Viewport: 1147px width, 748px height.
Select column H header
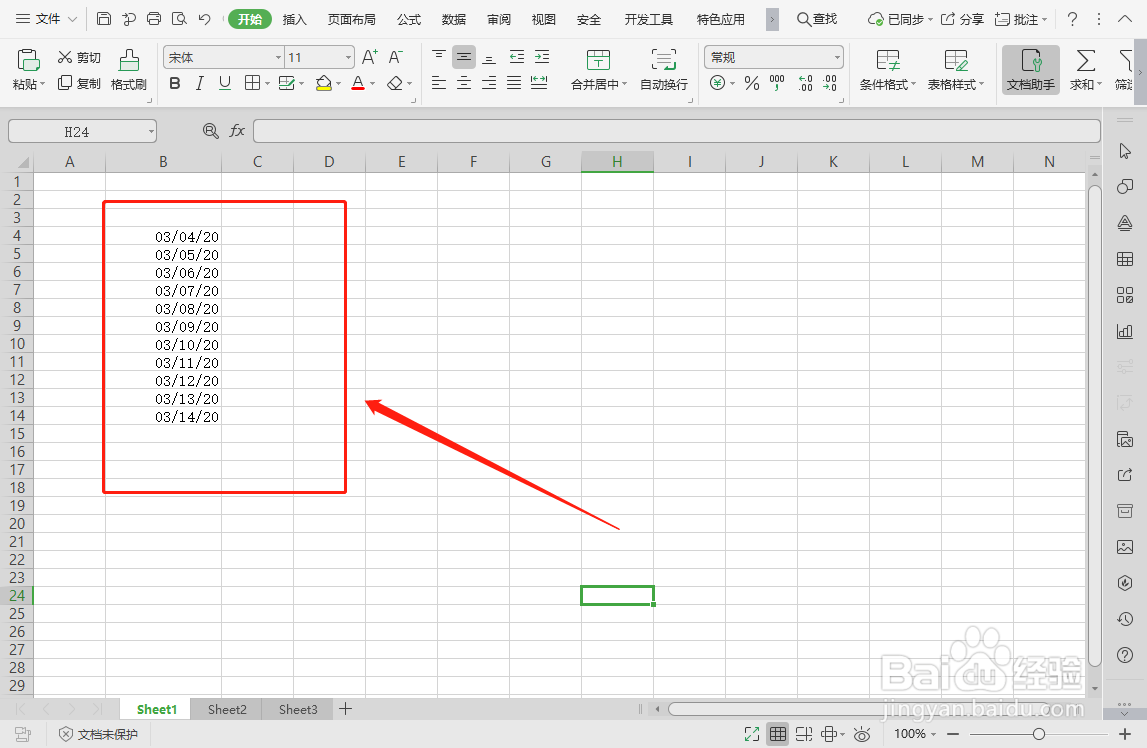tap(617, 162)
